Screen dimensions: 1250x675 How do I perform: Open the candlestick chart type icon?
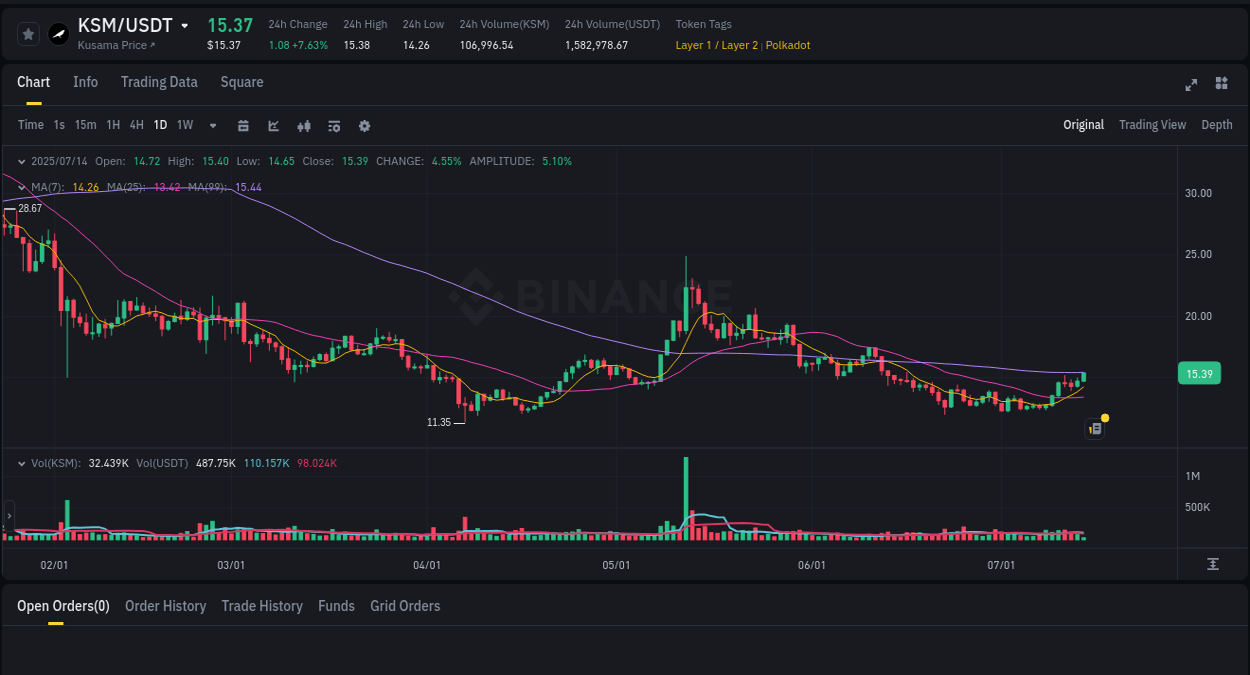(x=303, y=125)
